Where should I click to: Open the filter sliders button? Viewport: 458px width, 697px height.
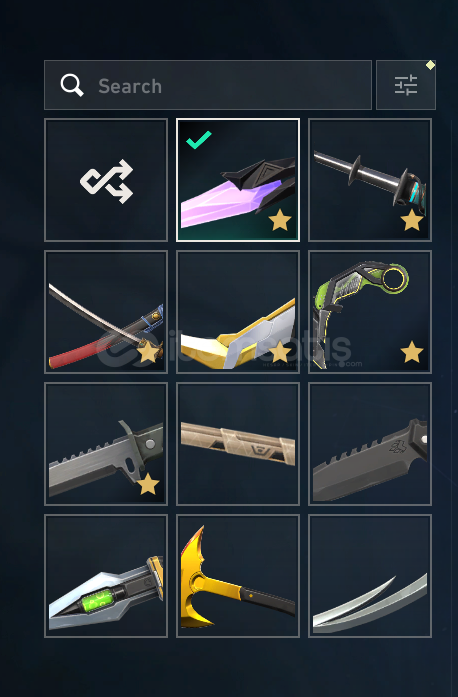click(x=406, y=85)
